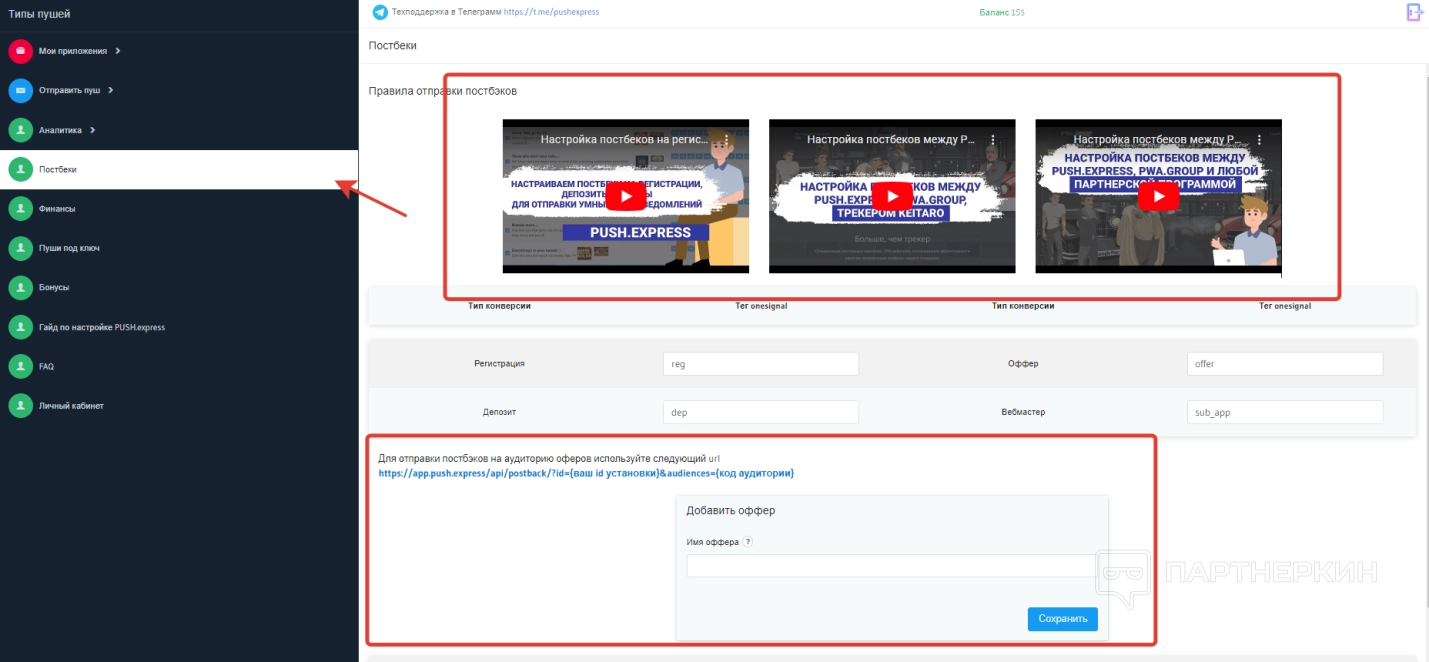This screenshot has width=1429, height=662.
Task: Play the first video about registration postbacks
Action: [625, 196]
